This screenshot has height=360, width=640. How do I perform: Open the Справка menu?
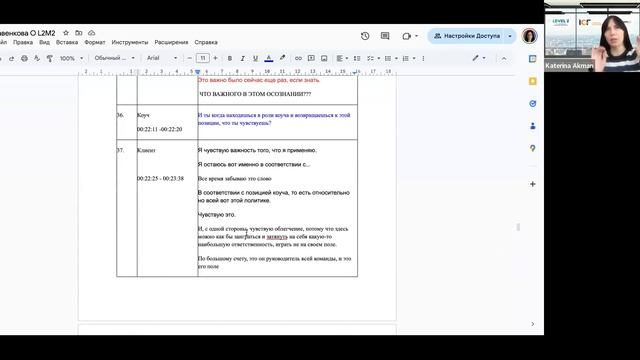[206, 42]
